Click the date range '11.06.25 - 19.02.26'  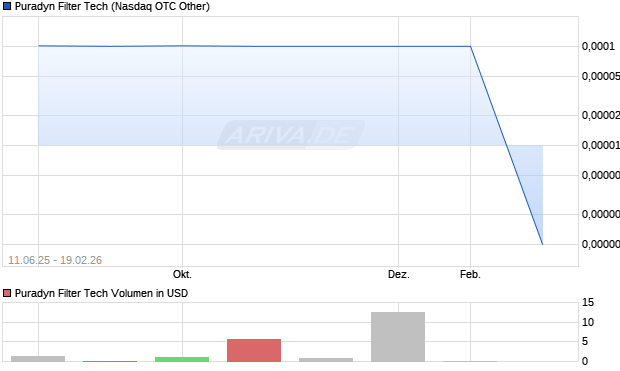click(55, 260)
